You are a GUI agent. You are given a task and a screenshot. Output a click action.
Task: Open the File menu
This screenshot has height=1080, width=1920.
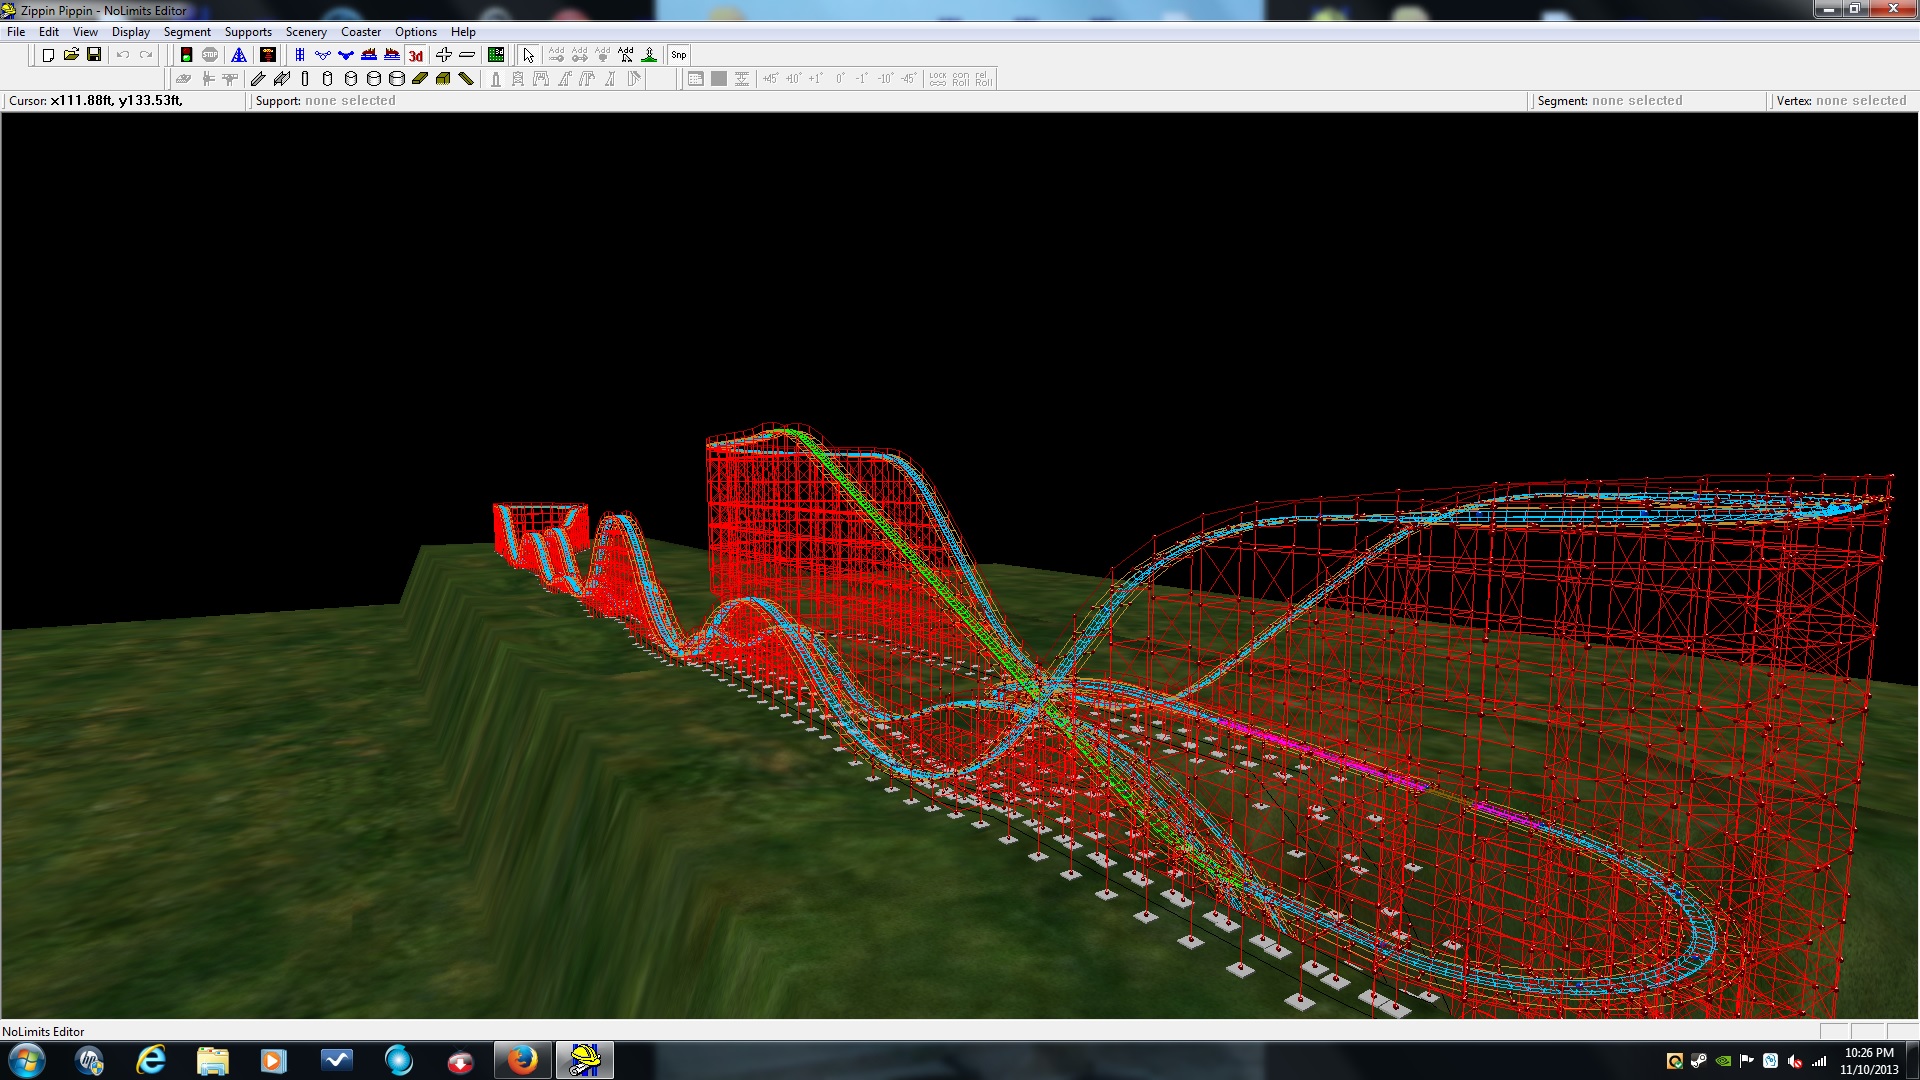click(x=16, y=32)
